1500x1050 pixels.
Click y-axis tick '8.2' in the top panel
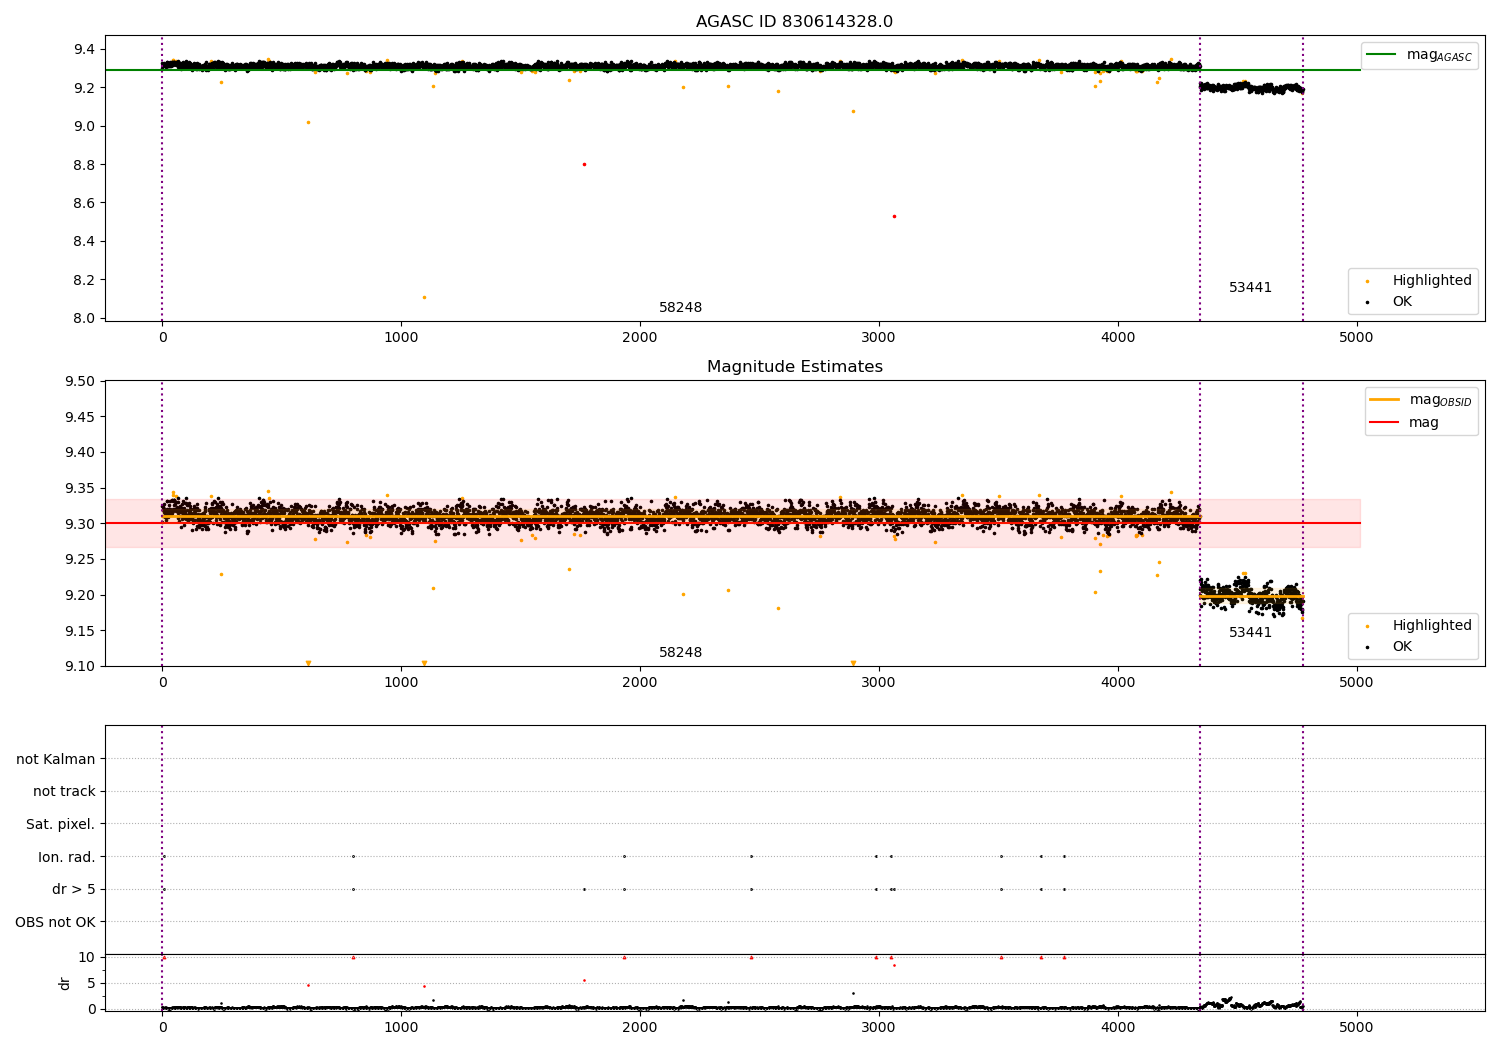coord(86,280)
